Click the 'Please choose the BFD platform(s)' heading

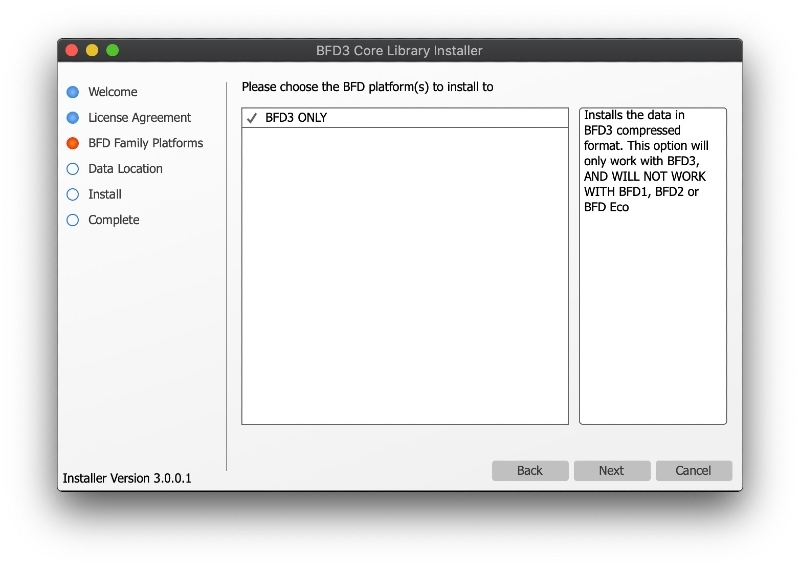[x=367, y=87]
